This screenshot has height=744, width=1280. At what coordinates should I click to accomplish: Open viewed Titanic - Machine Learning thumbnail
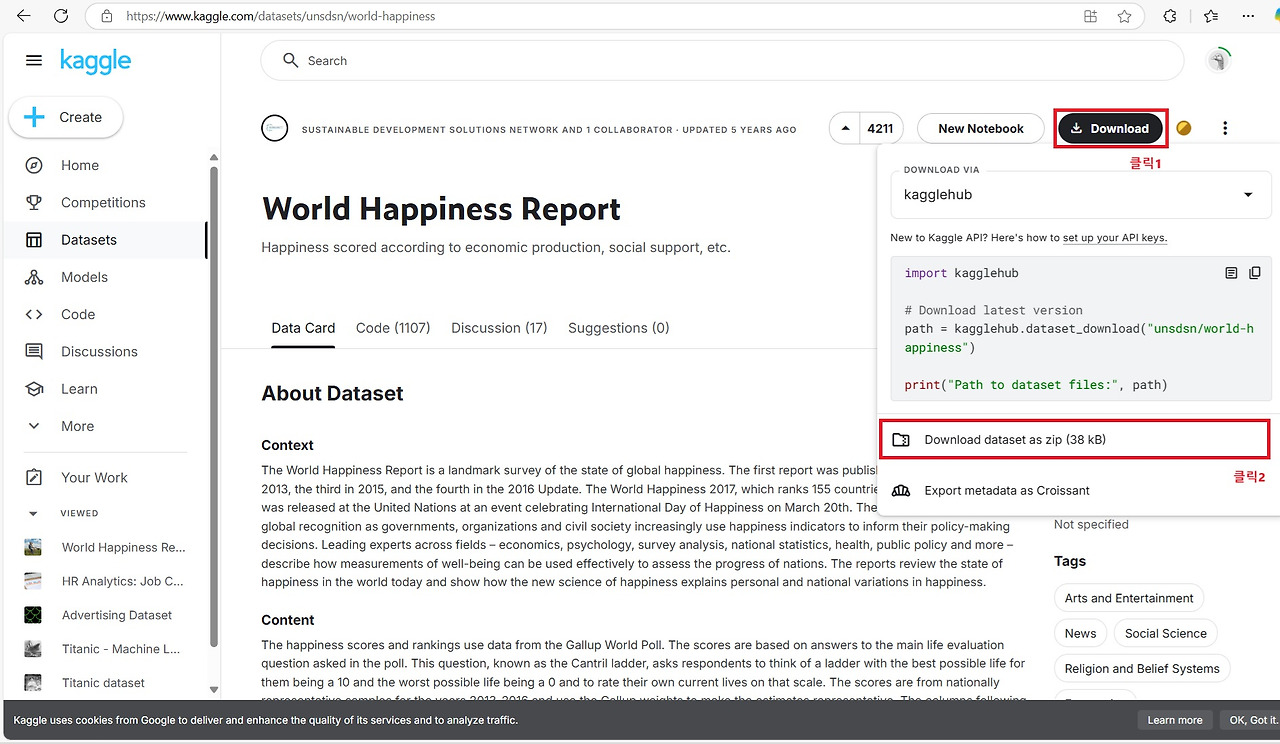(x=33, y=649)
